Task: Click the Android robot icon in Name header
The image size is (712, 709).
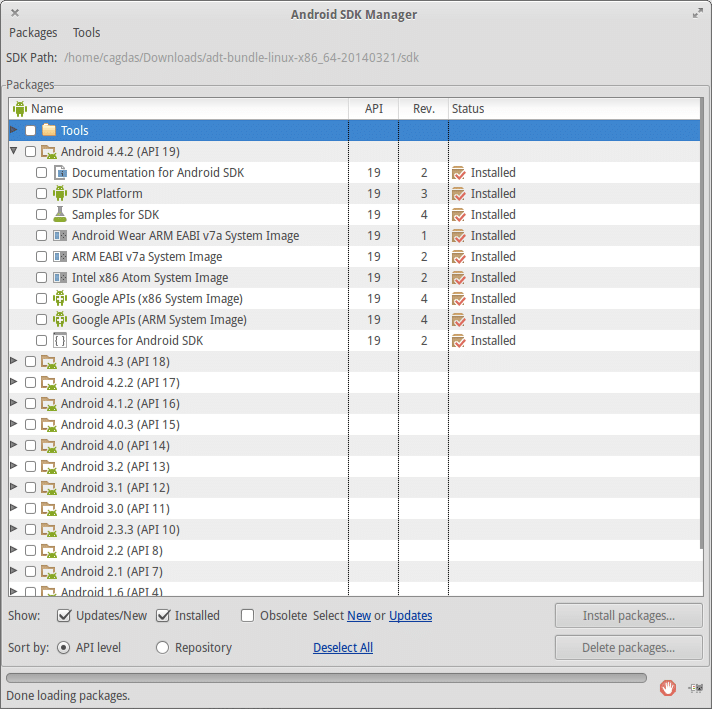Action: [x=20, y=109]
